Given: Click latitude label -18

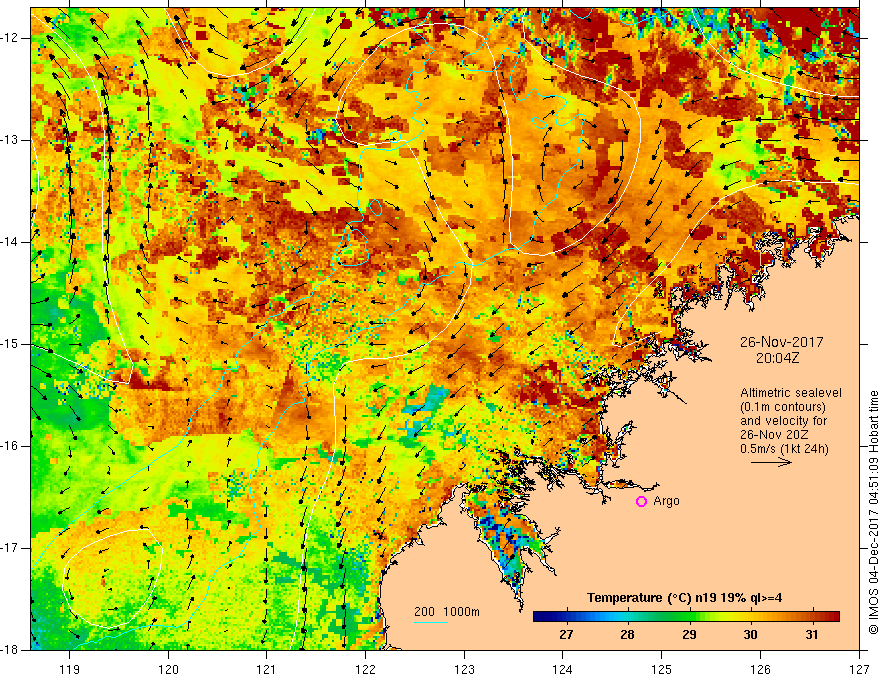Looking at the screenshot, I should tap(11, 650).
